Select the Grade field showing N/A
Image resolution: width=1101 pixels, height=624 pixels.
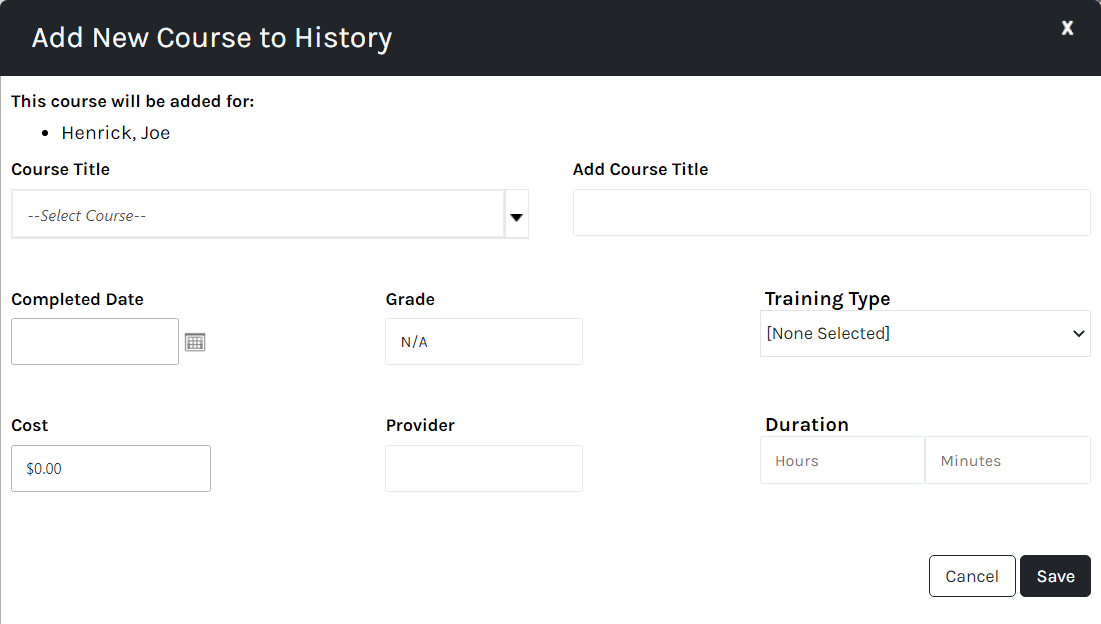pyautogui.click(x=483, y=342)
